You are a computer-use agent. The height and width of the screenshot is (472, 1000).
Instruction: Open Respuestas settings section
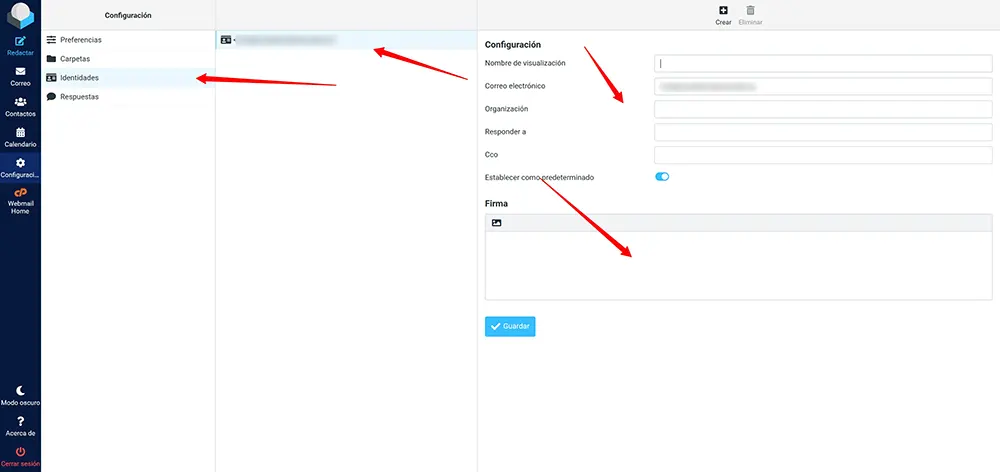(x=79, y=97)
